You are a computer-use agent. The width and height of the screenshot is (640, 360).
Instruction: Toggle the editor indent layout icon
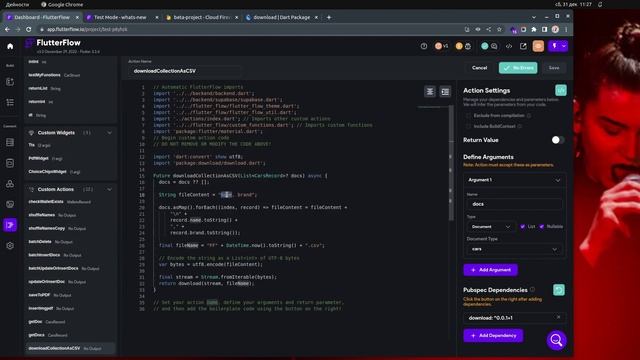pos(445,92)
